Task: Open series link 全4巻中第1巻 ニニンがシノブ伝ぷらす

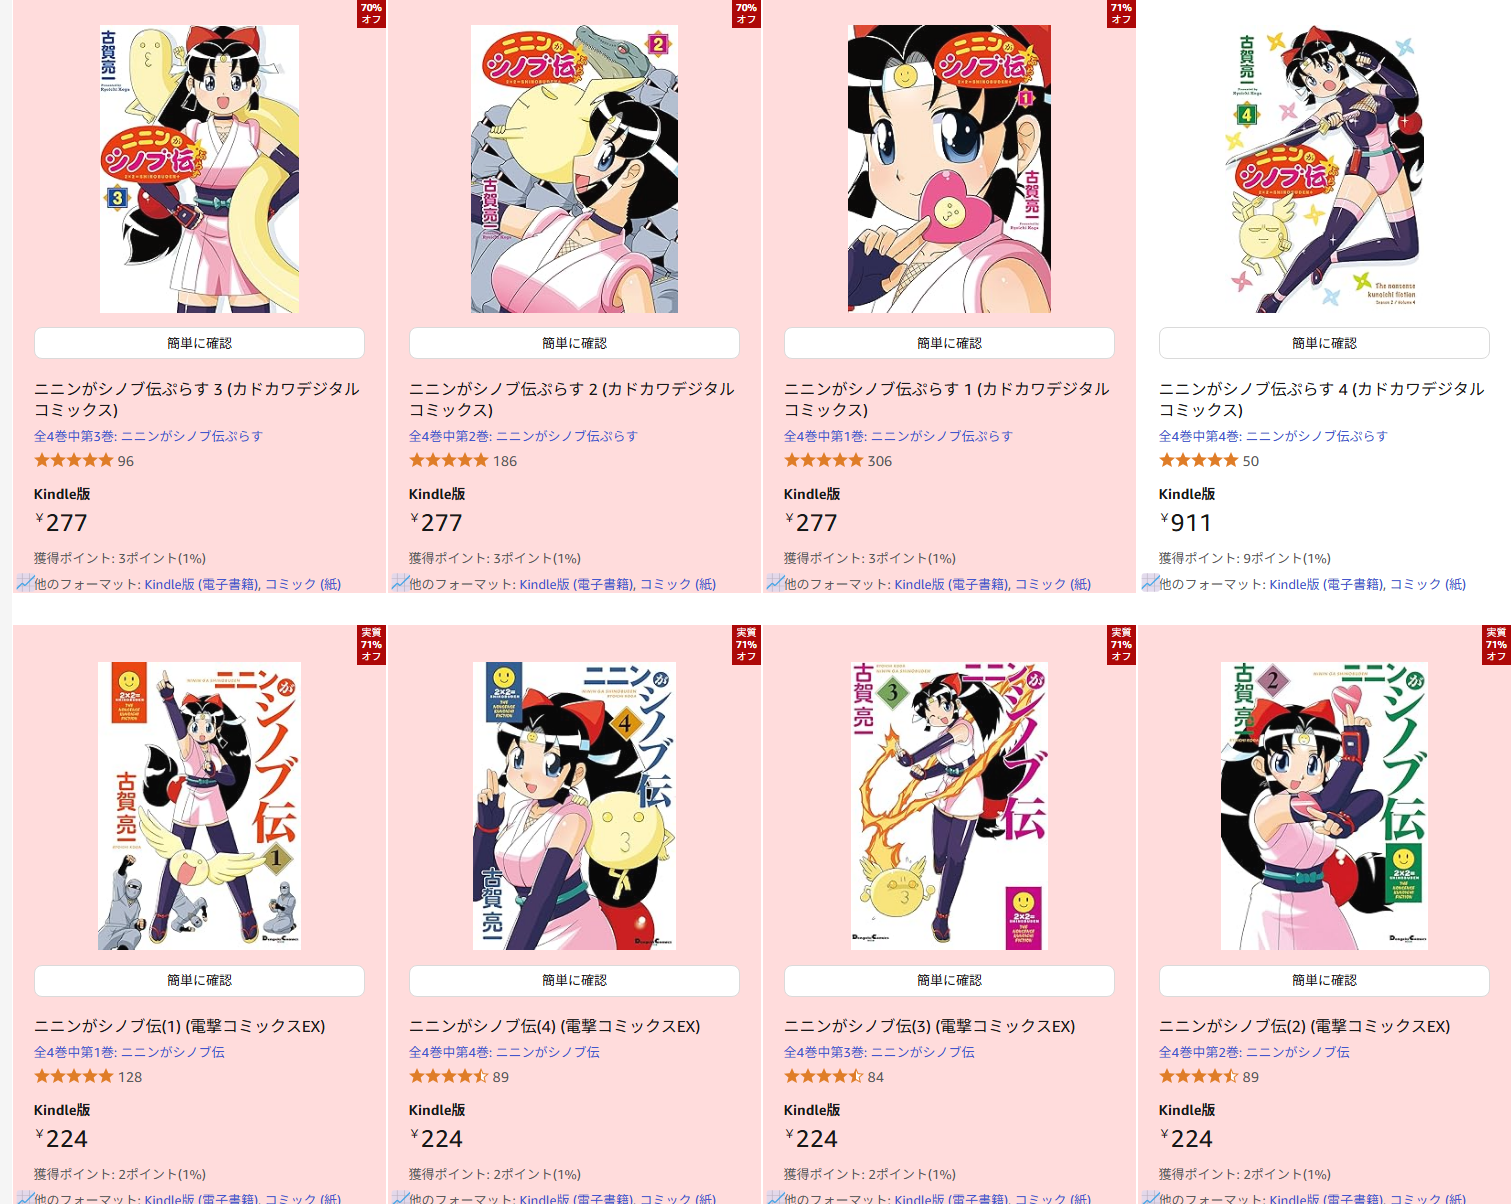Action: pos(898,436)
